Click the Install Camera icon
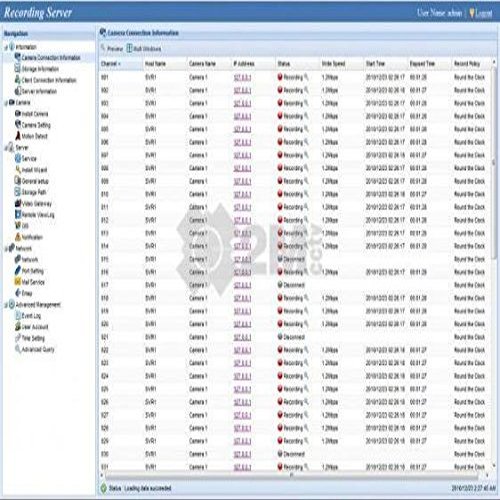Viewport: 500px width, 500px height. [x=18, y=114]
